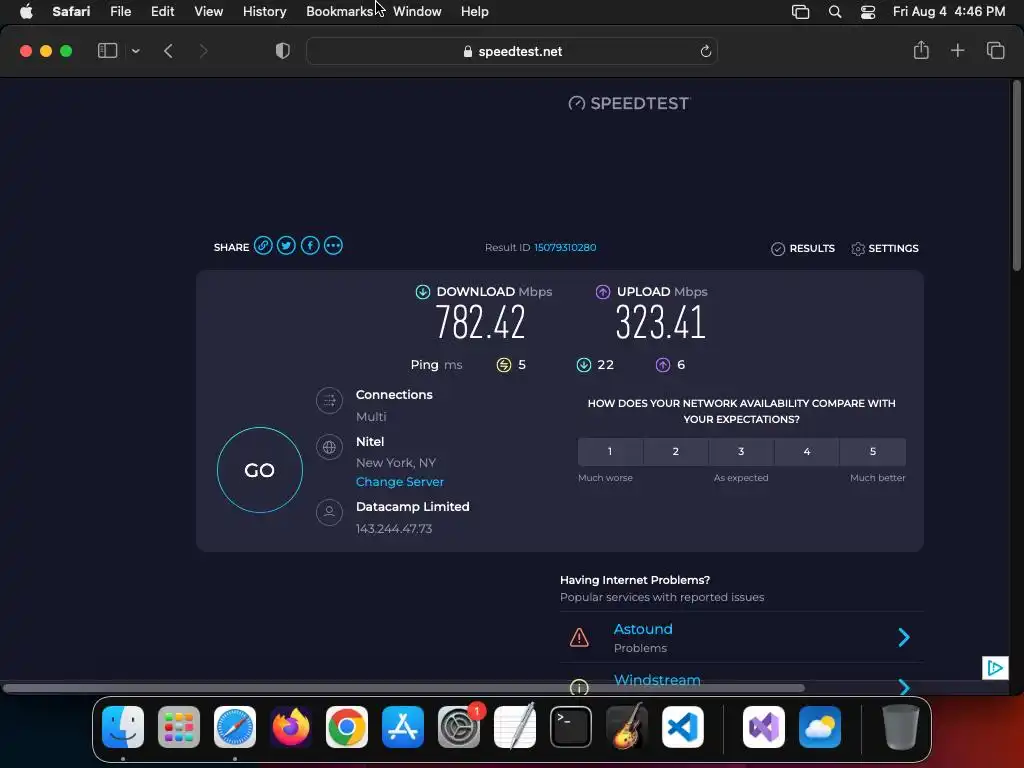Reload the speedtest.net page
The height and width of the screenshot is (768, 1024).
click(x=705, y=51)
